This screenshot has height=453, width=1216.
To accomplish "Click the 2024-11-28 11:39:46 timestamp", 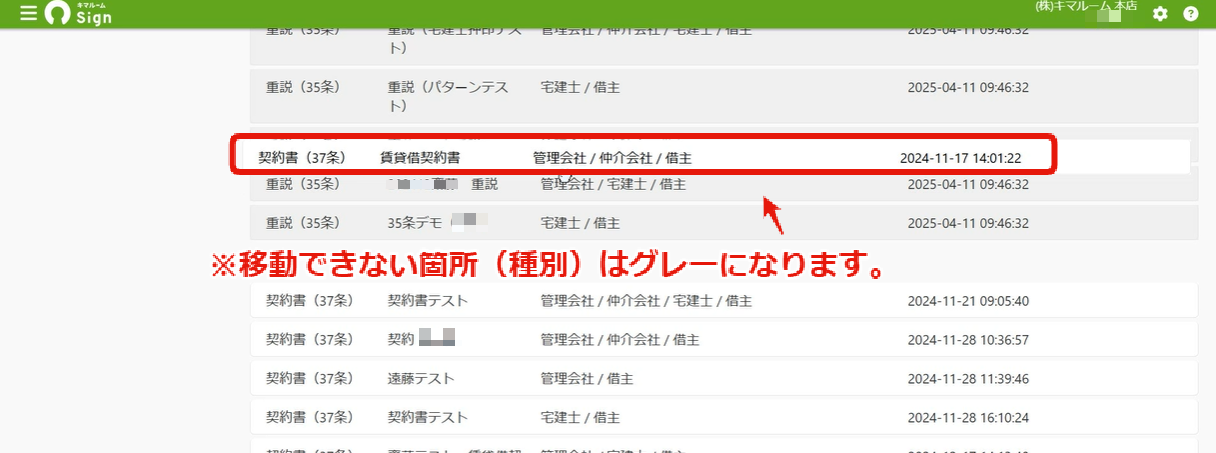I will pos(968,378).
